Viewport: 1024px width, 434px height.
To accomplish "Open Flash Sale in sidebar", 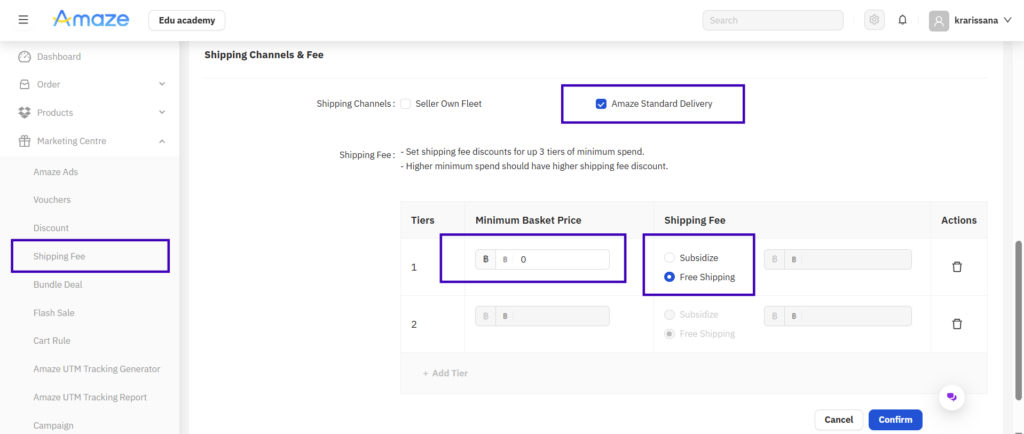I will 54,313.
